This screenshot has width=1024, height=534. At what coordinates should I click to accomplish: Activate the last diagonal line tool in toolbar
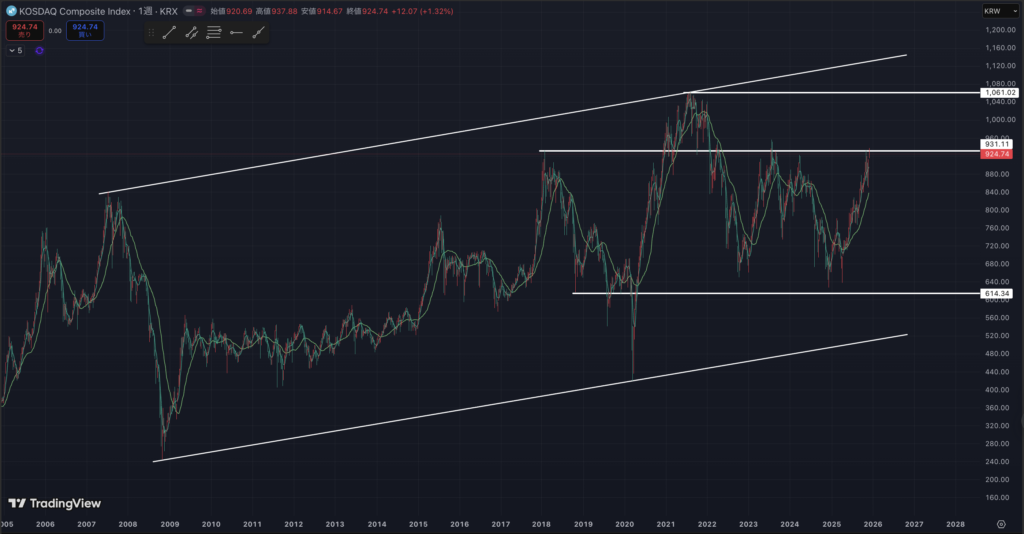[258, 32]
